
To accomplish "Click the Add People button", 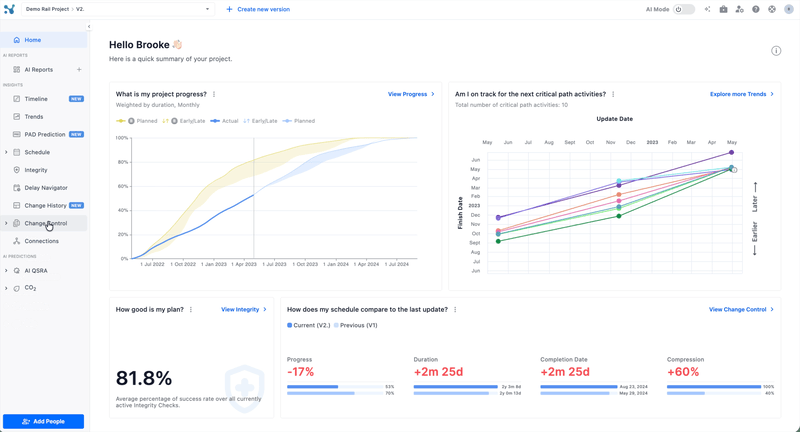I will [43, 421].
